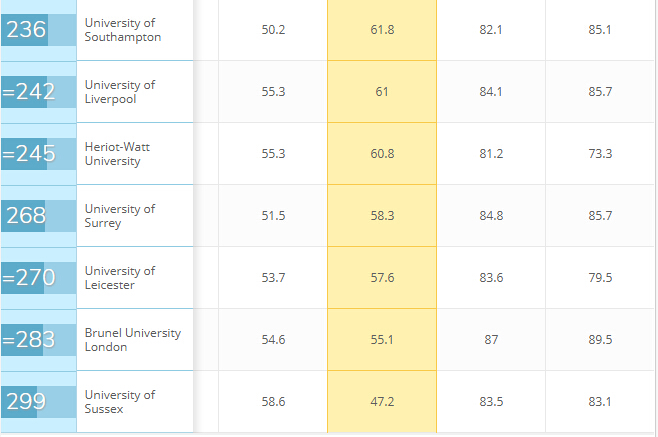This screenshot has height=437, width=658.
Task: Click rank badge 236
Action: [x=26, y=30]
